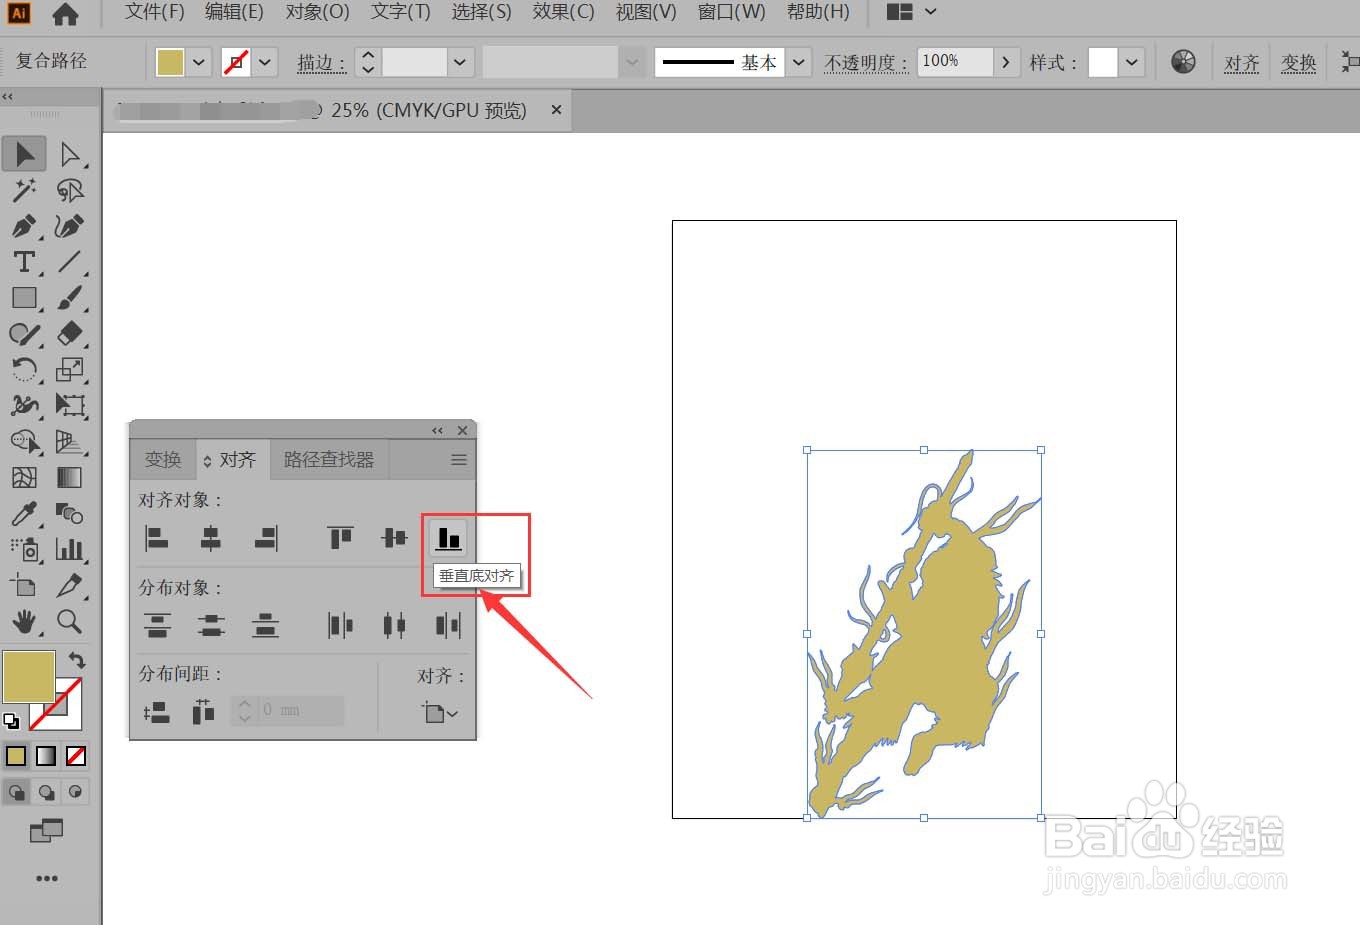1360x925 pixels.
Task: Select the Zoom tool
Action: coord(70,622)
